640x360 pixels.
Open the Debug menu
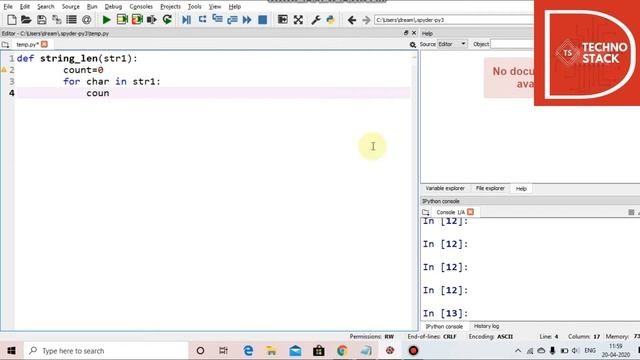coord(113,7)
